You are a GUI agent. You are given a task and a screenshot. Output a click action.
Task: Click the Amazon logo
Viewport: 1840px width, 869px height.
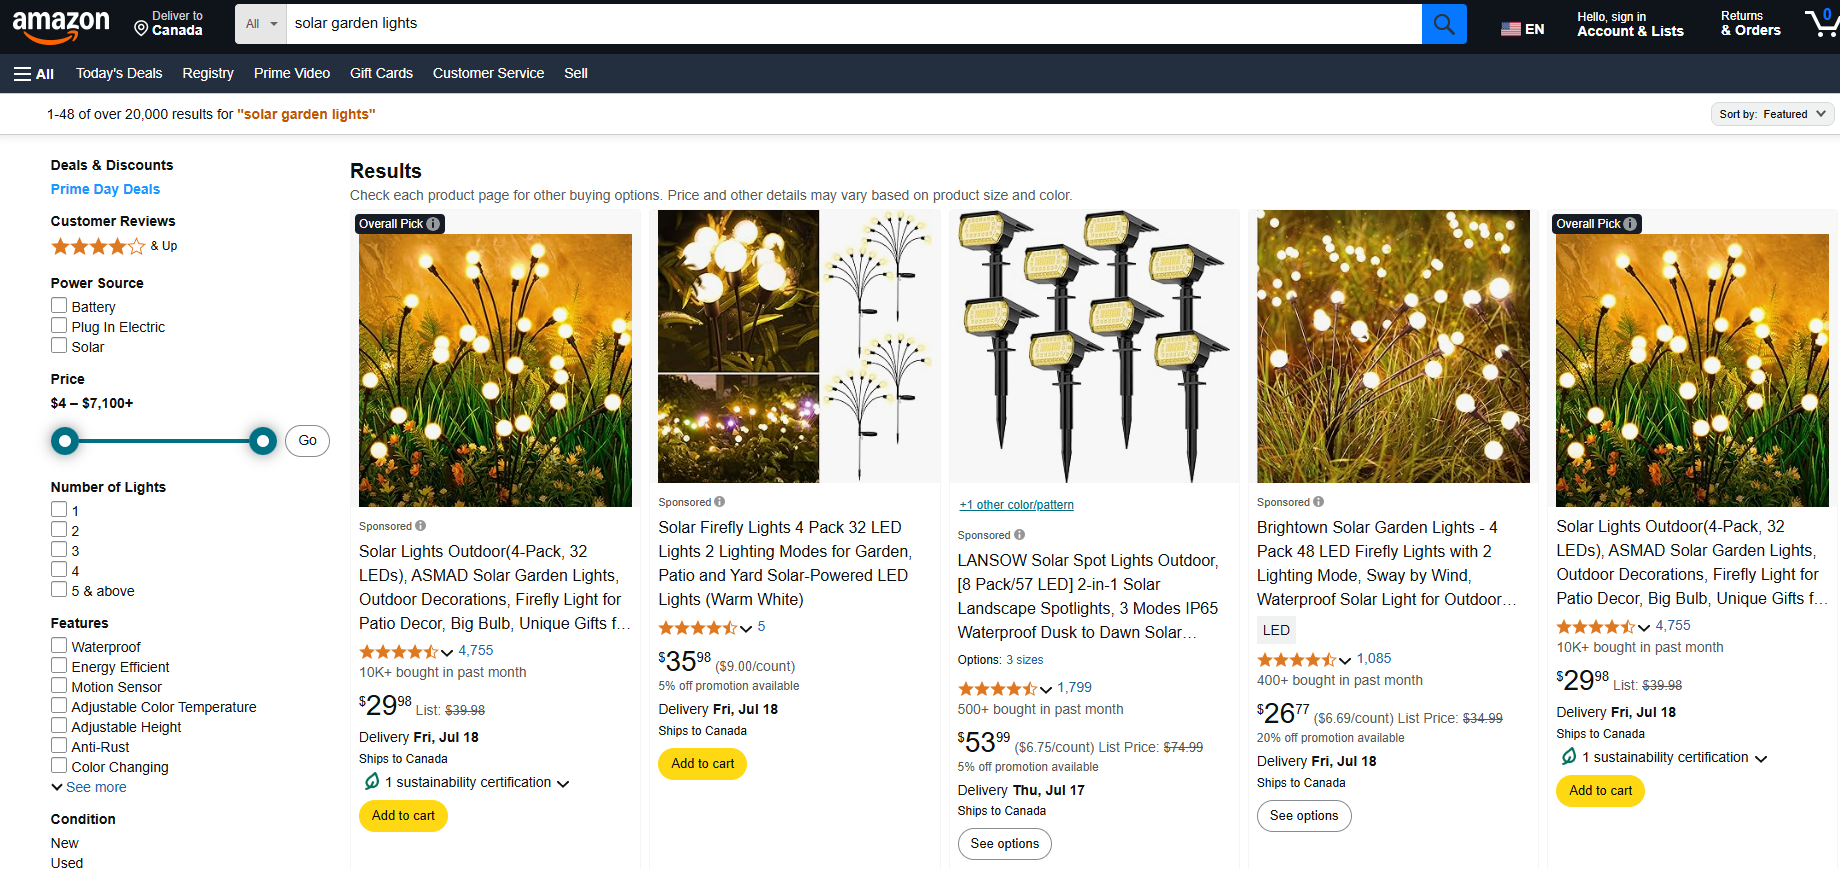coord(61,25)
